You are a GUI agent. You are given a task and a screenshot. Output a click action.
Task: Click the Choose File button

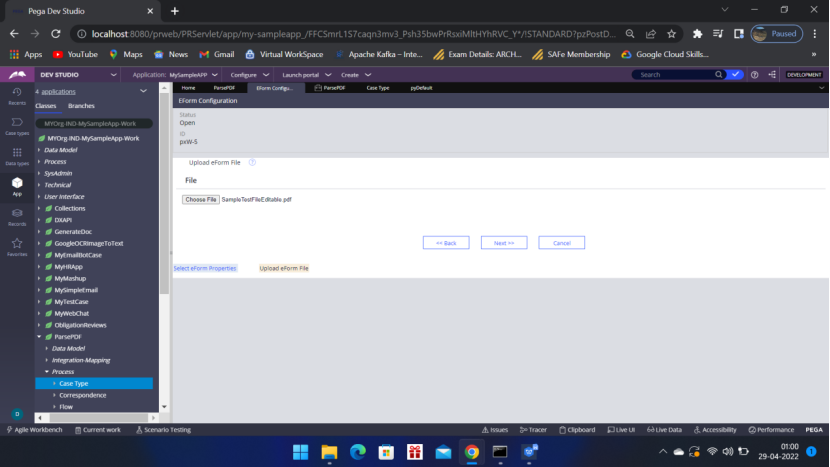[201, 200]
